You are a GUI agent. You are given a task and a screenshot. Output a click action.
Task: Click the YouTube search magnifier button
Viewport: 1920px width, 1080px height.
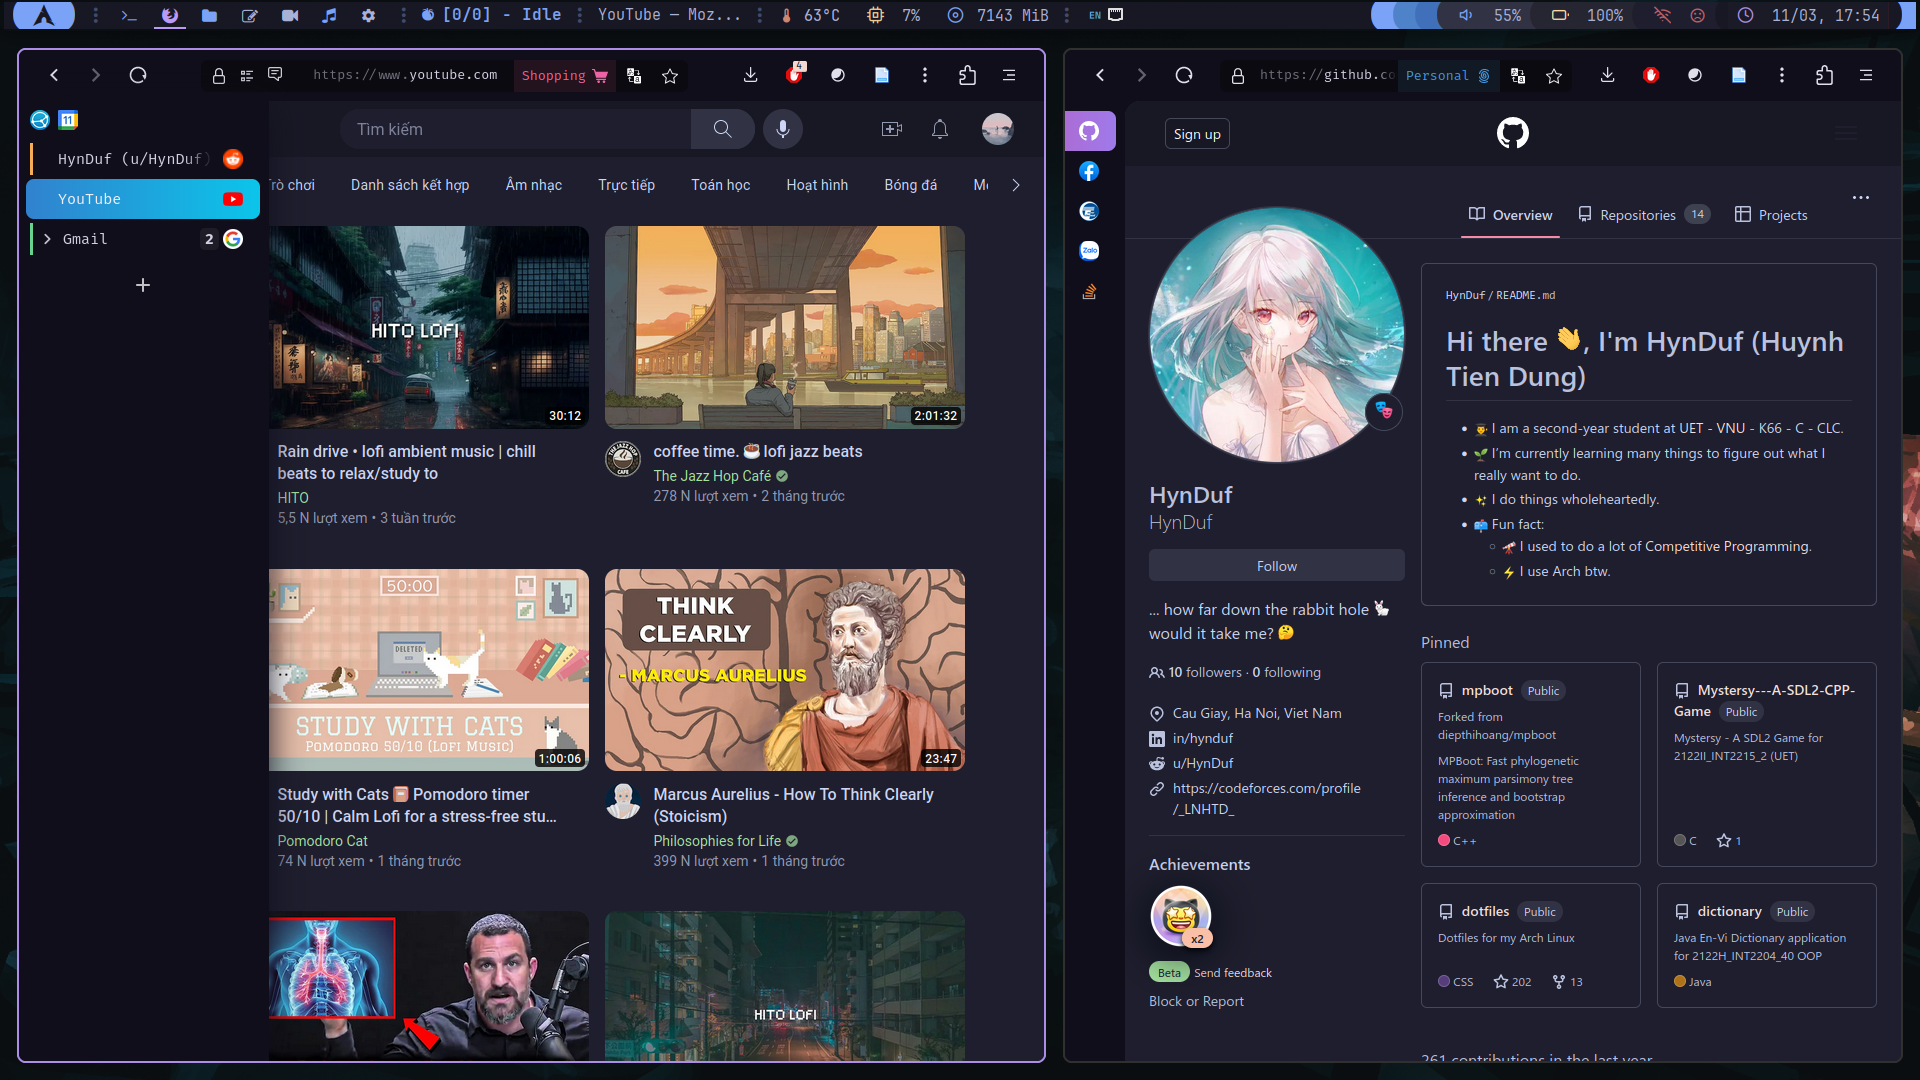point(722,129)
